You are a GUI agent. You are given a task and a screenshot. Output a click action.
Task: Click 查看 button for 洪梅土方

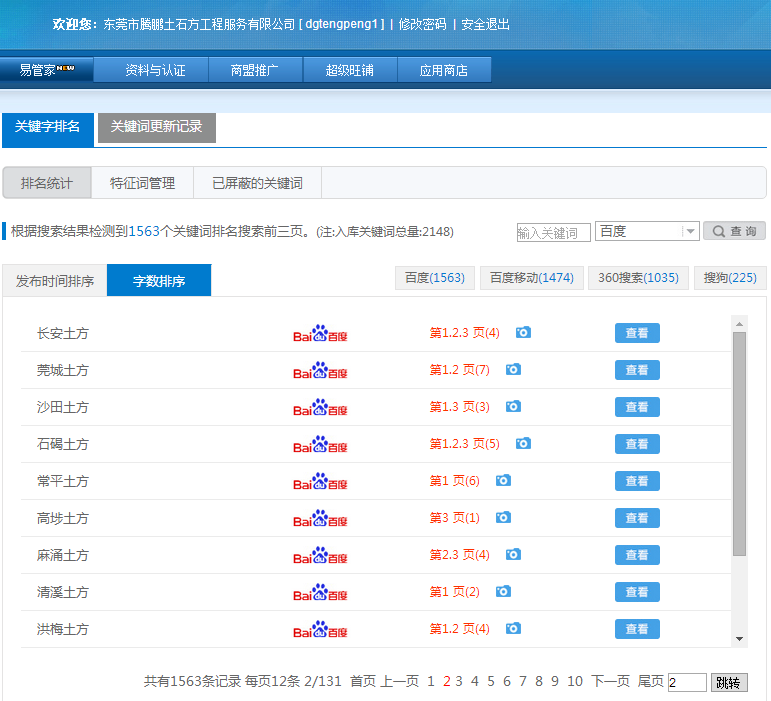coord(637,629)
